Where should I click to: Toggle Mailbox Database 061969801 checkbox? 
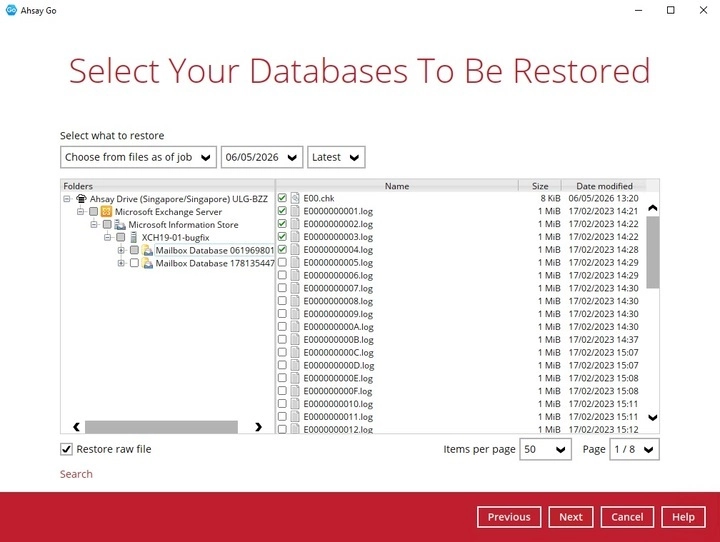pyautogui.click(x=134, y=250)
